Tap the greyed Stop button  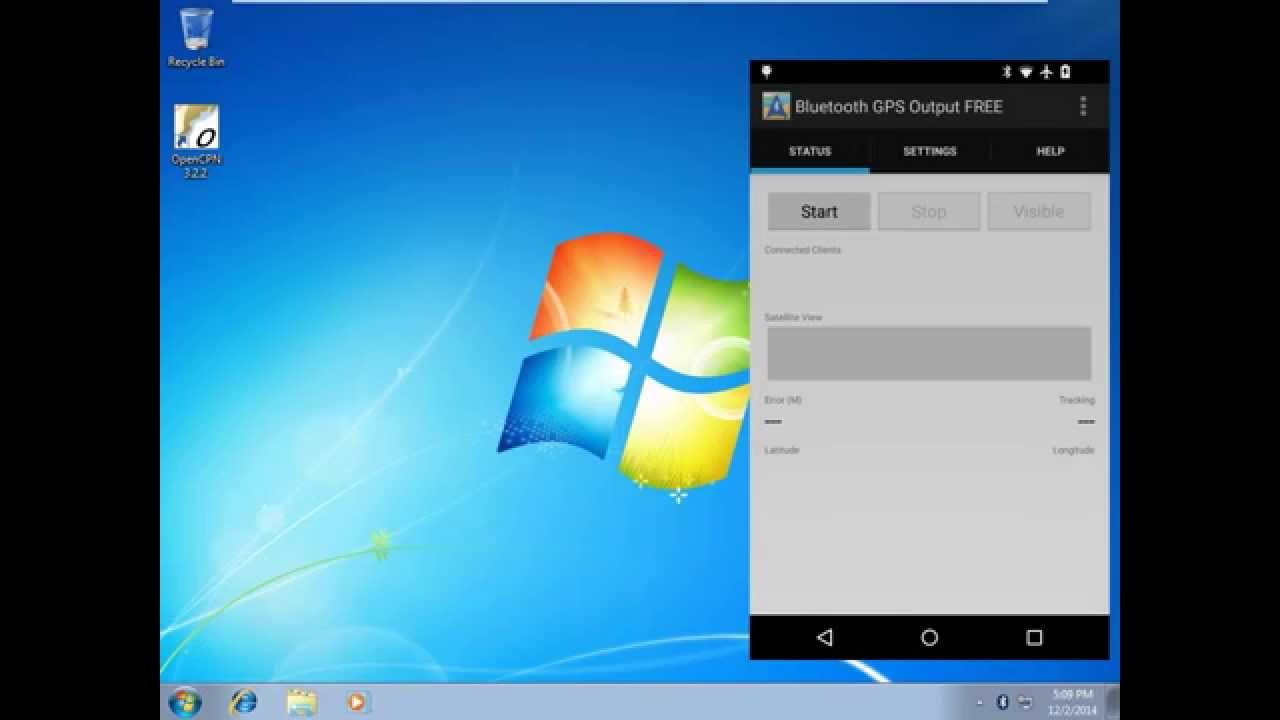[929, 211]
